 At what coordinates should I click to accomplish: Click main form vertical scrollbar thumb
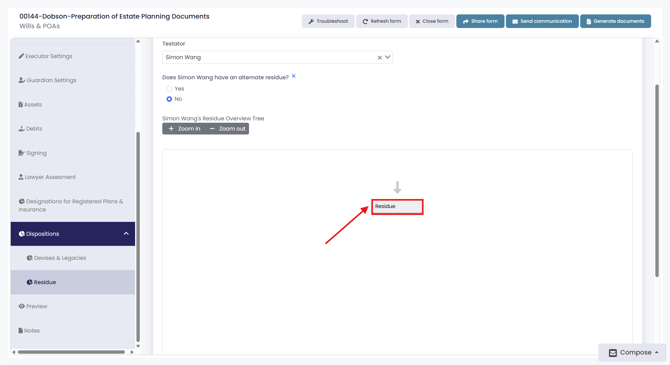coord(657,181)
